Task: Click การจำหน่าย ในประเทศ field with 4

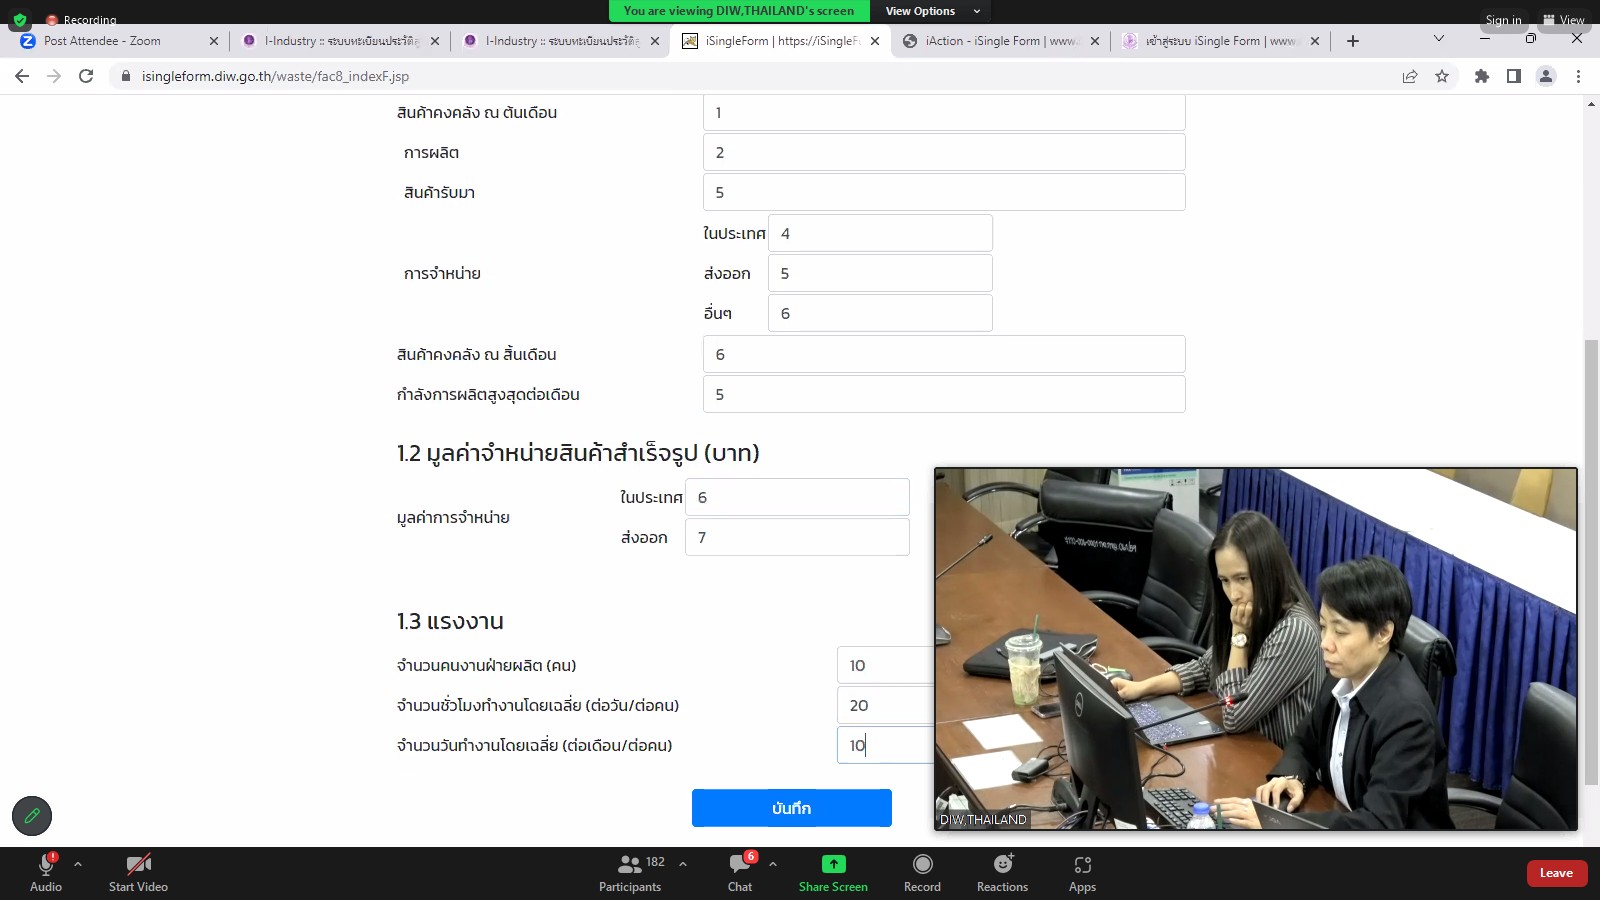Action: 880,233
